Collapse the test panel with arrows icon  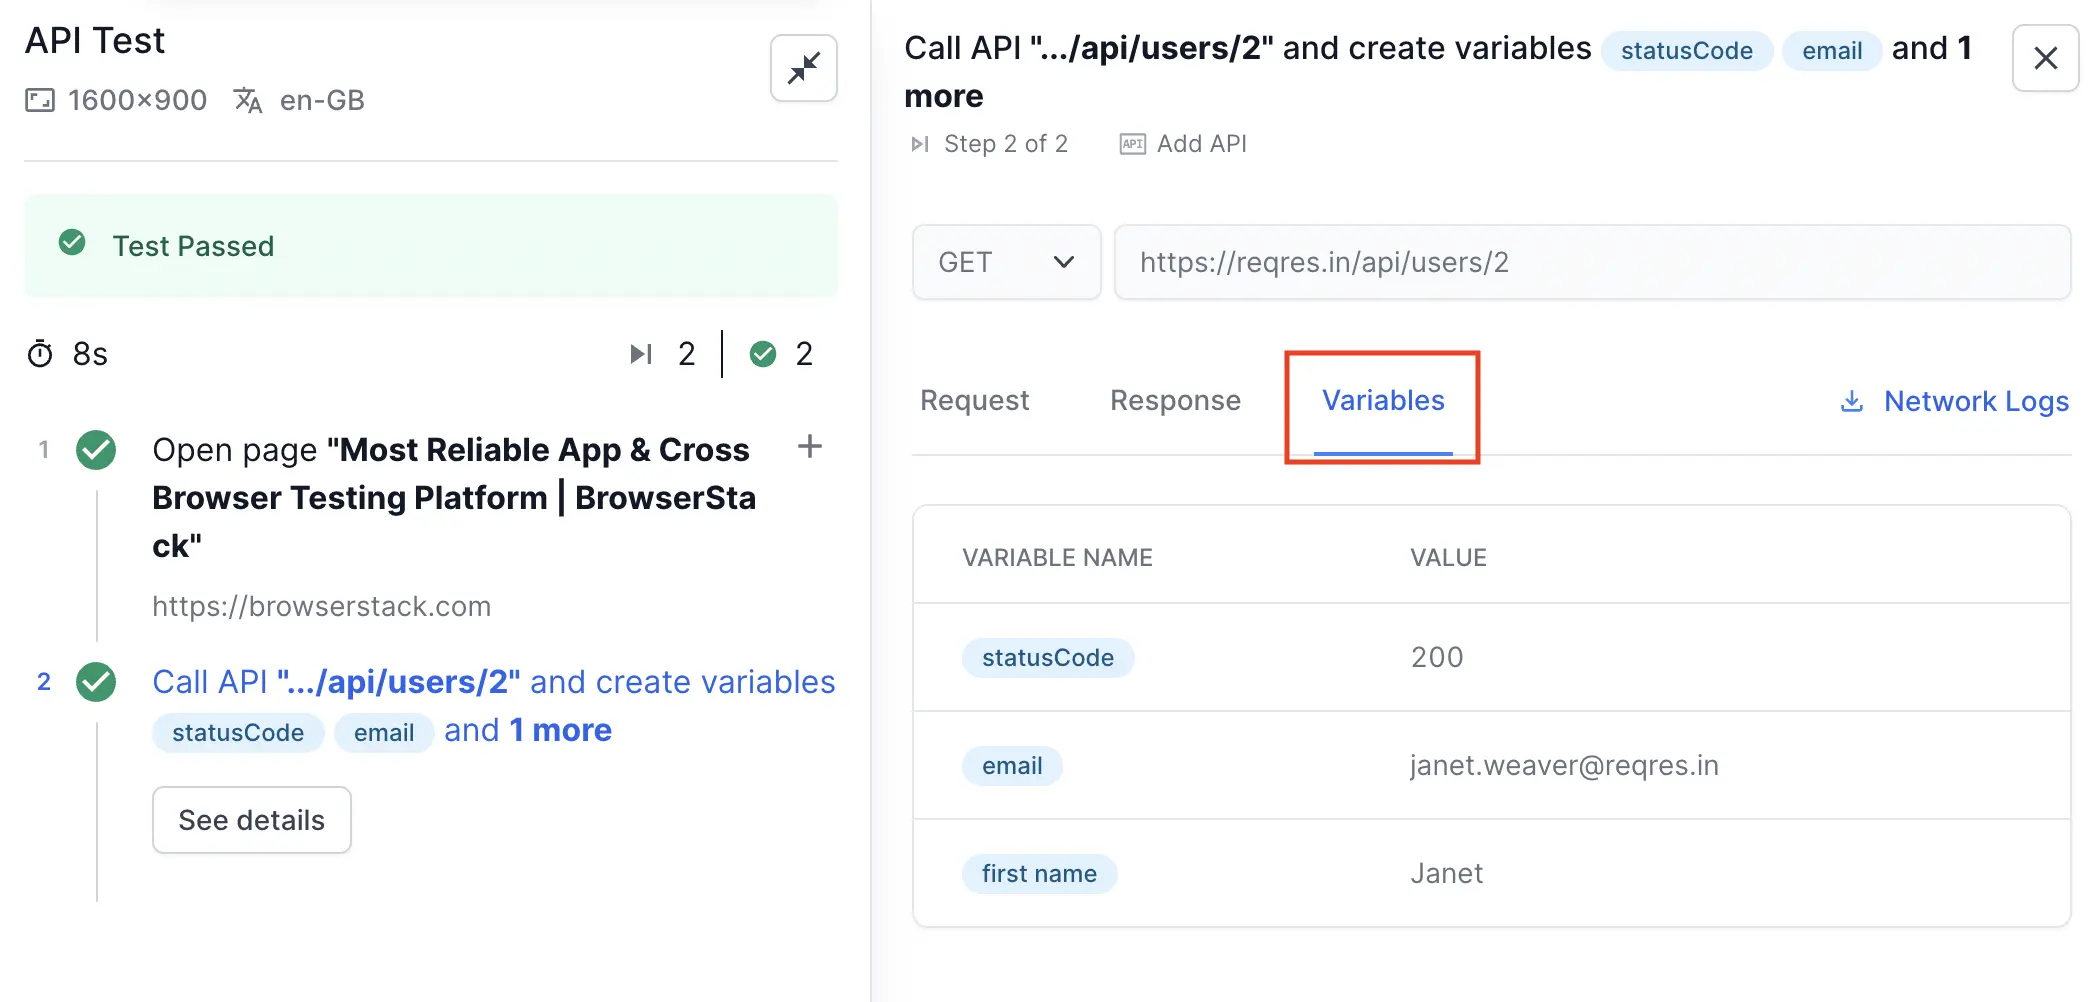(x=803, y=68)
